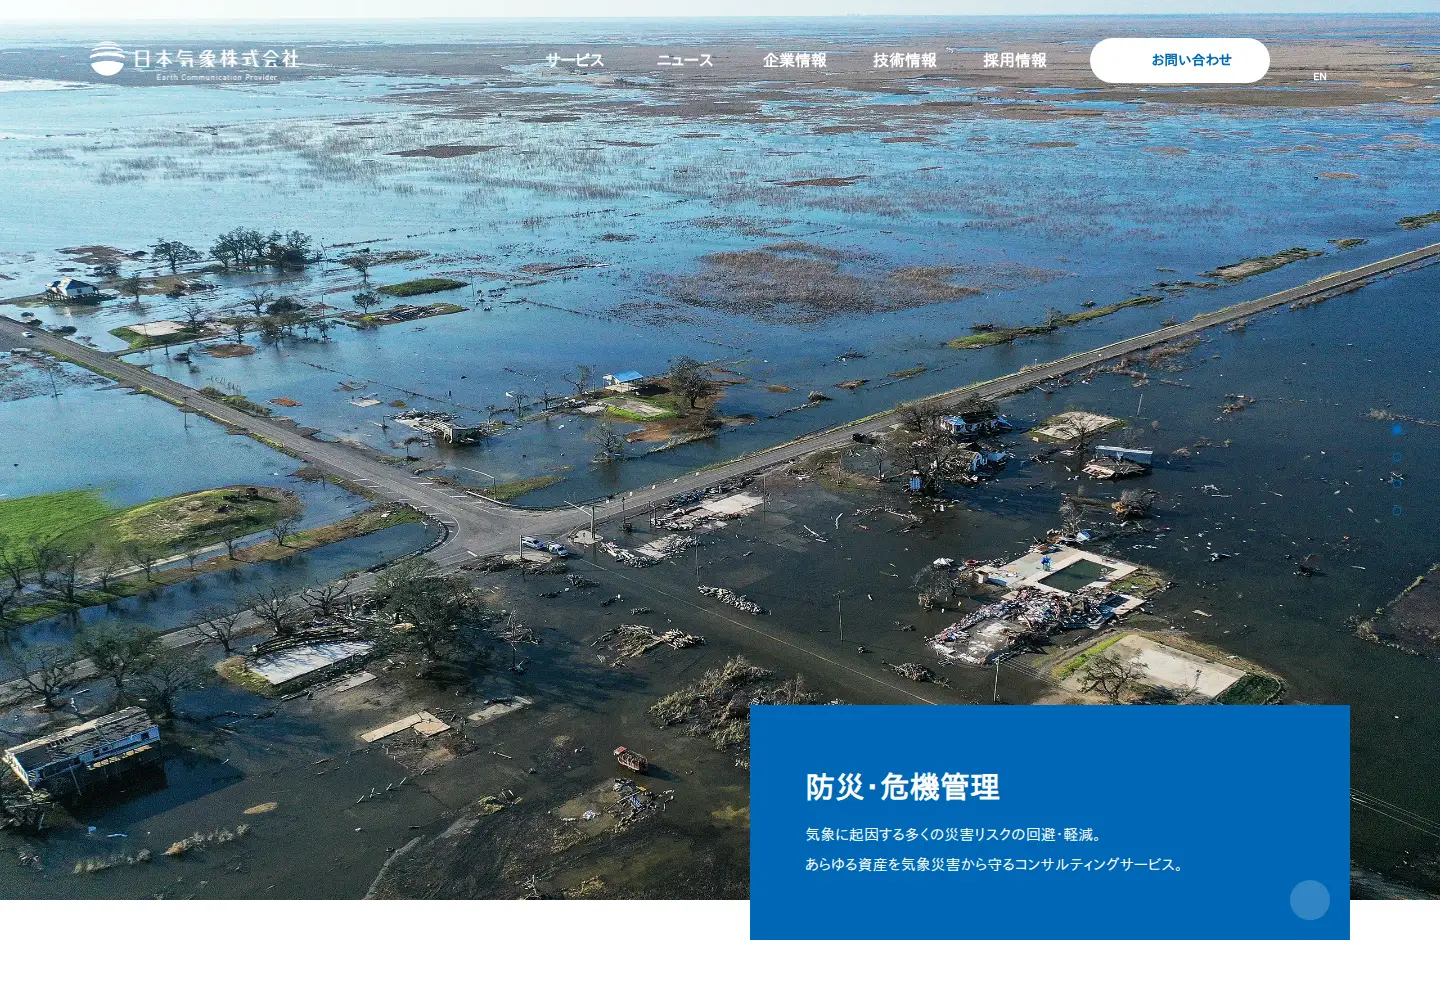
Task: Select the first filled slide indicator dot
Action: 1397,429
